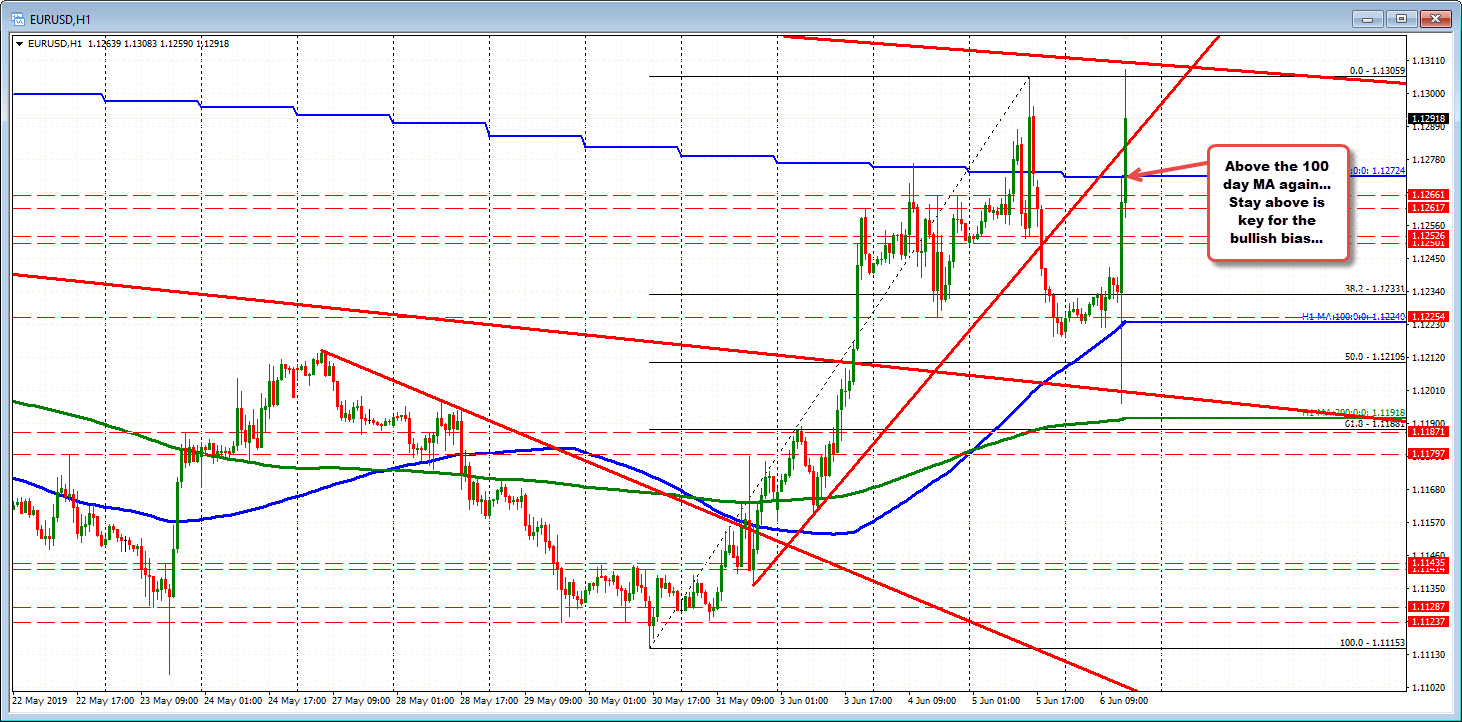Select the red price level label 1.11237
The width and height of the screenshot is (1462, 722).
[1427, 622]
